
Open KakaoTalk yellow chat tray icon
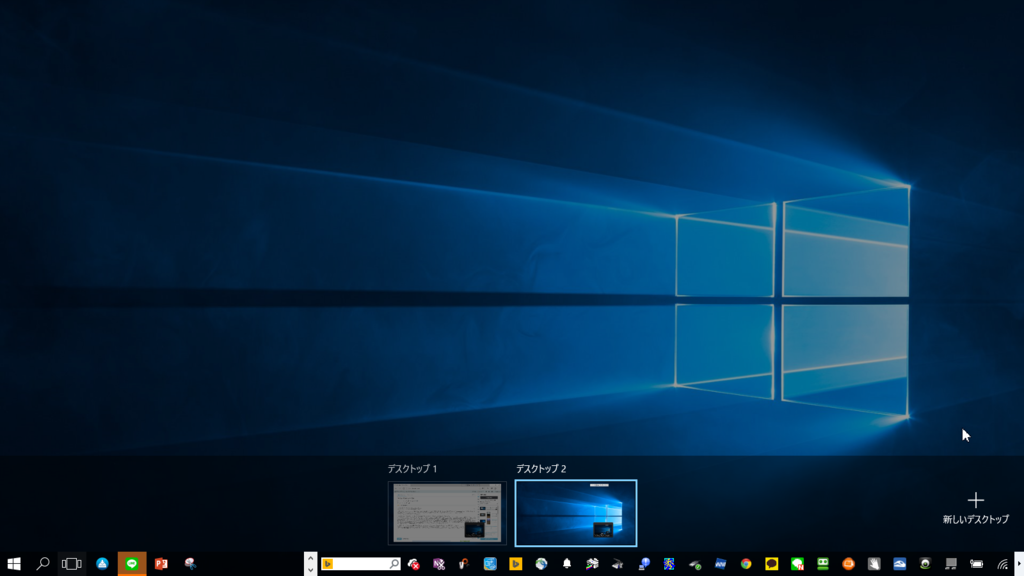click(x=771, y=564)
